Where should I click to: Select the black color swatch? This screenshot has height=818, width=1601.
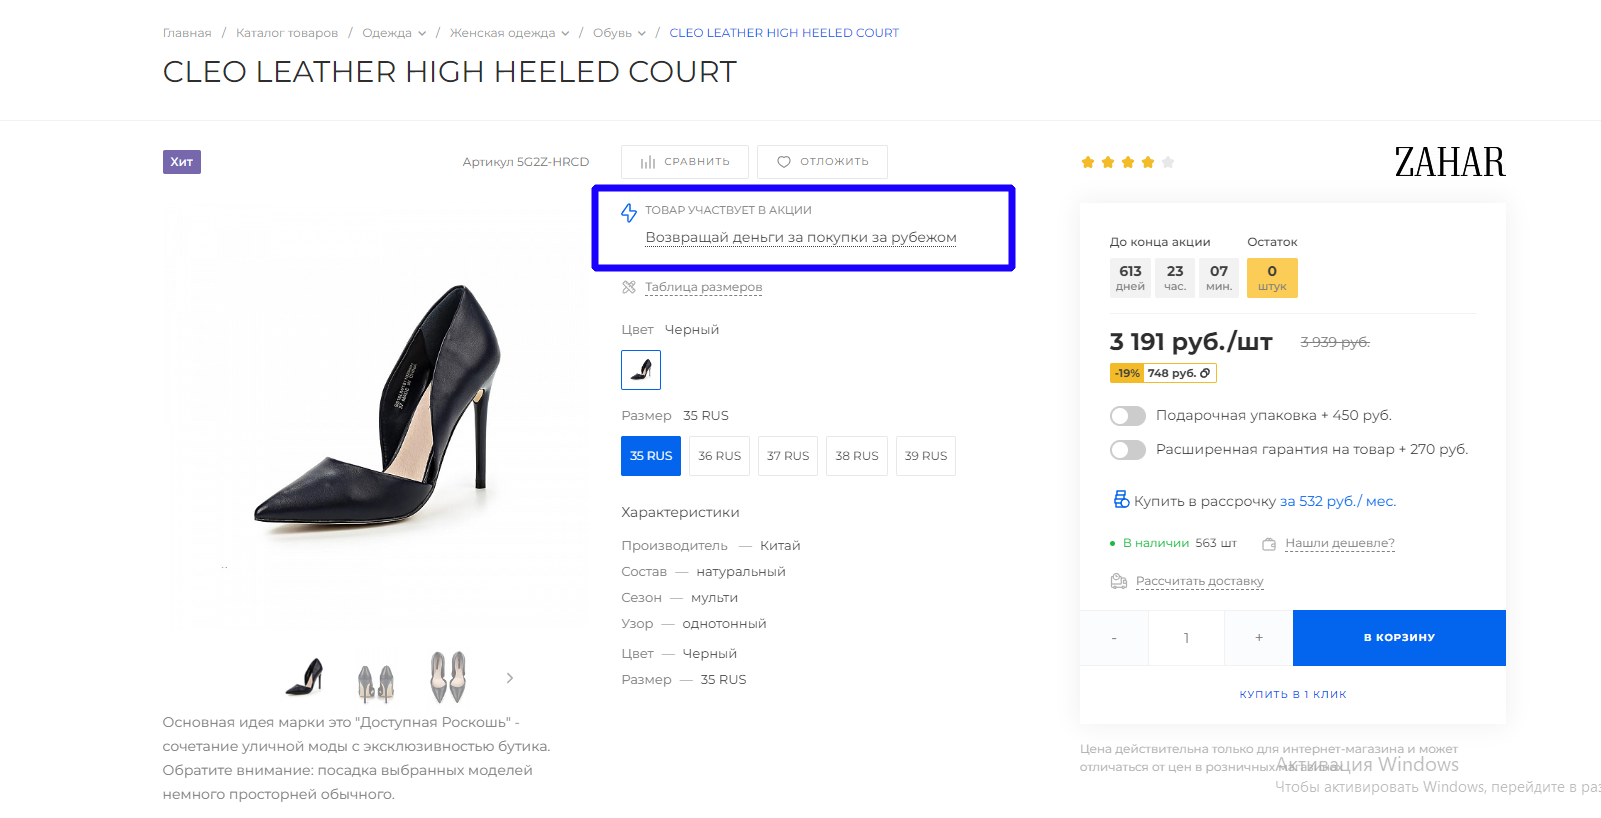tap(641, 370)
